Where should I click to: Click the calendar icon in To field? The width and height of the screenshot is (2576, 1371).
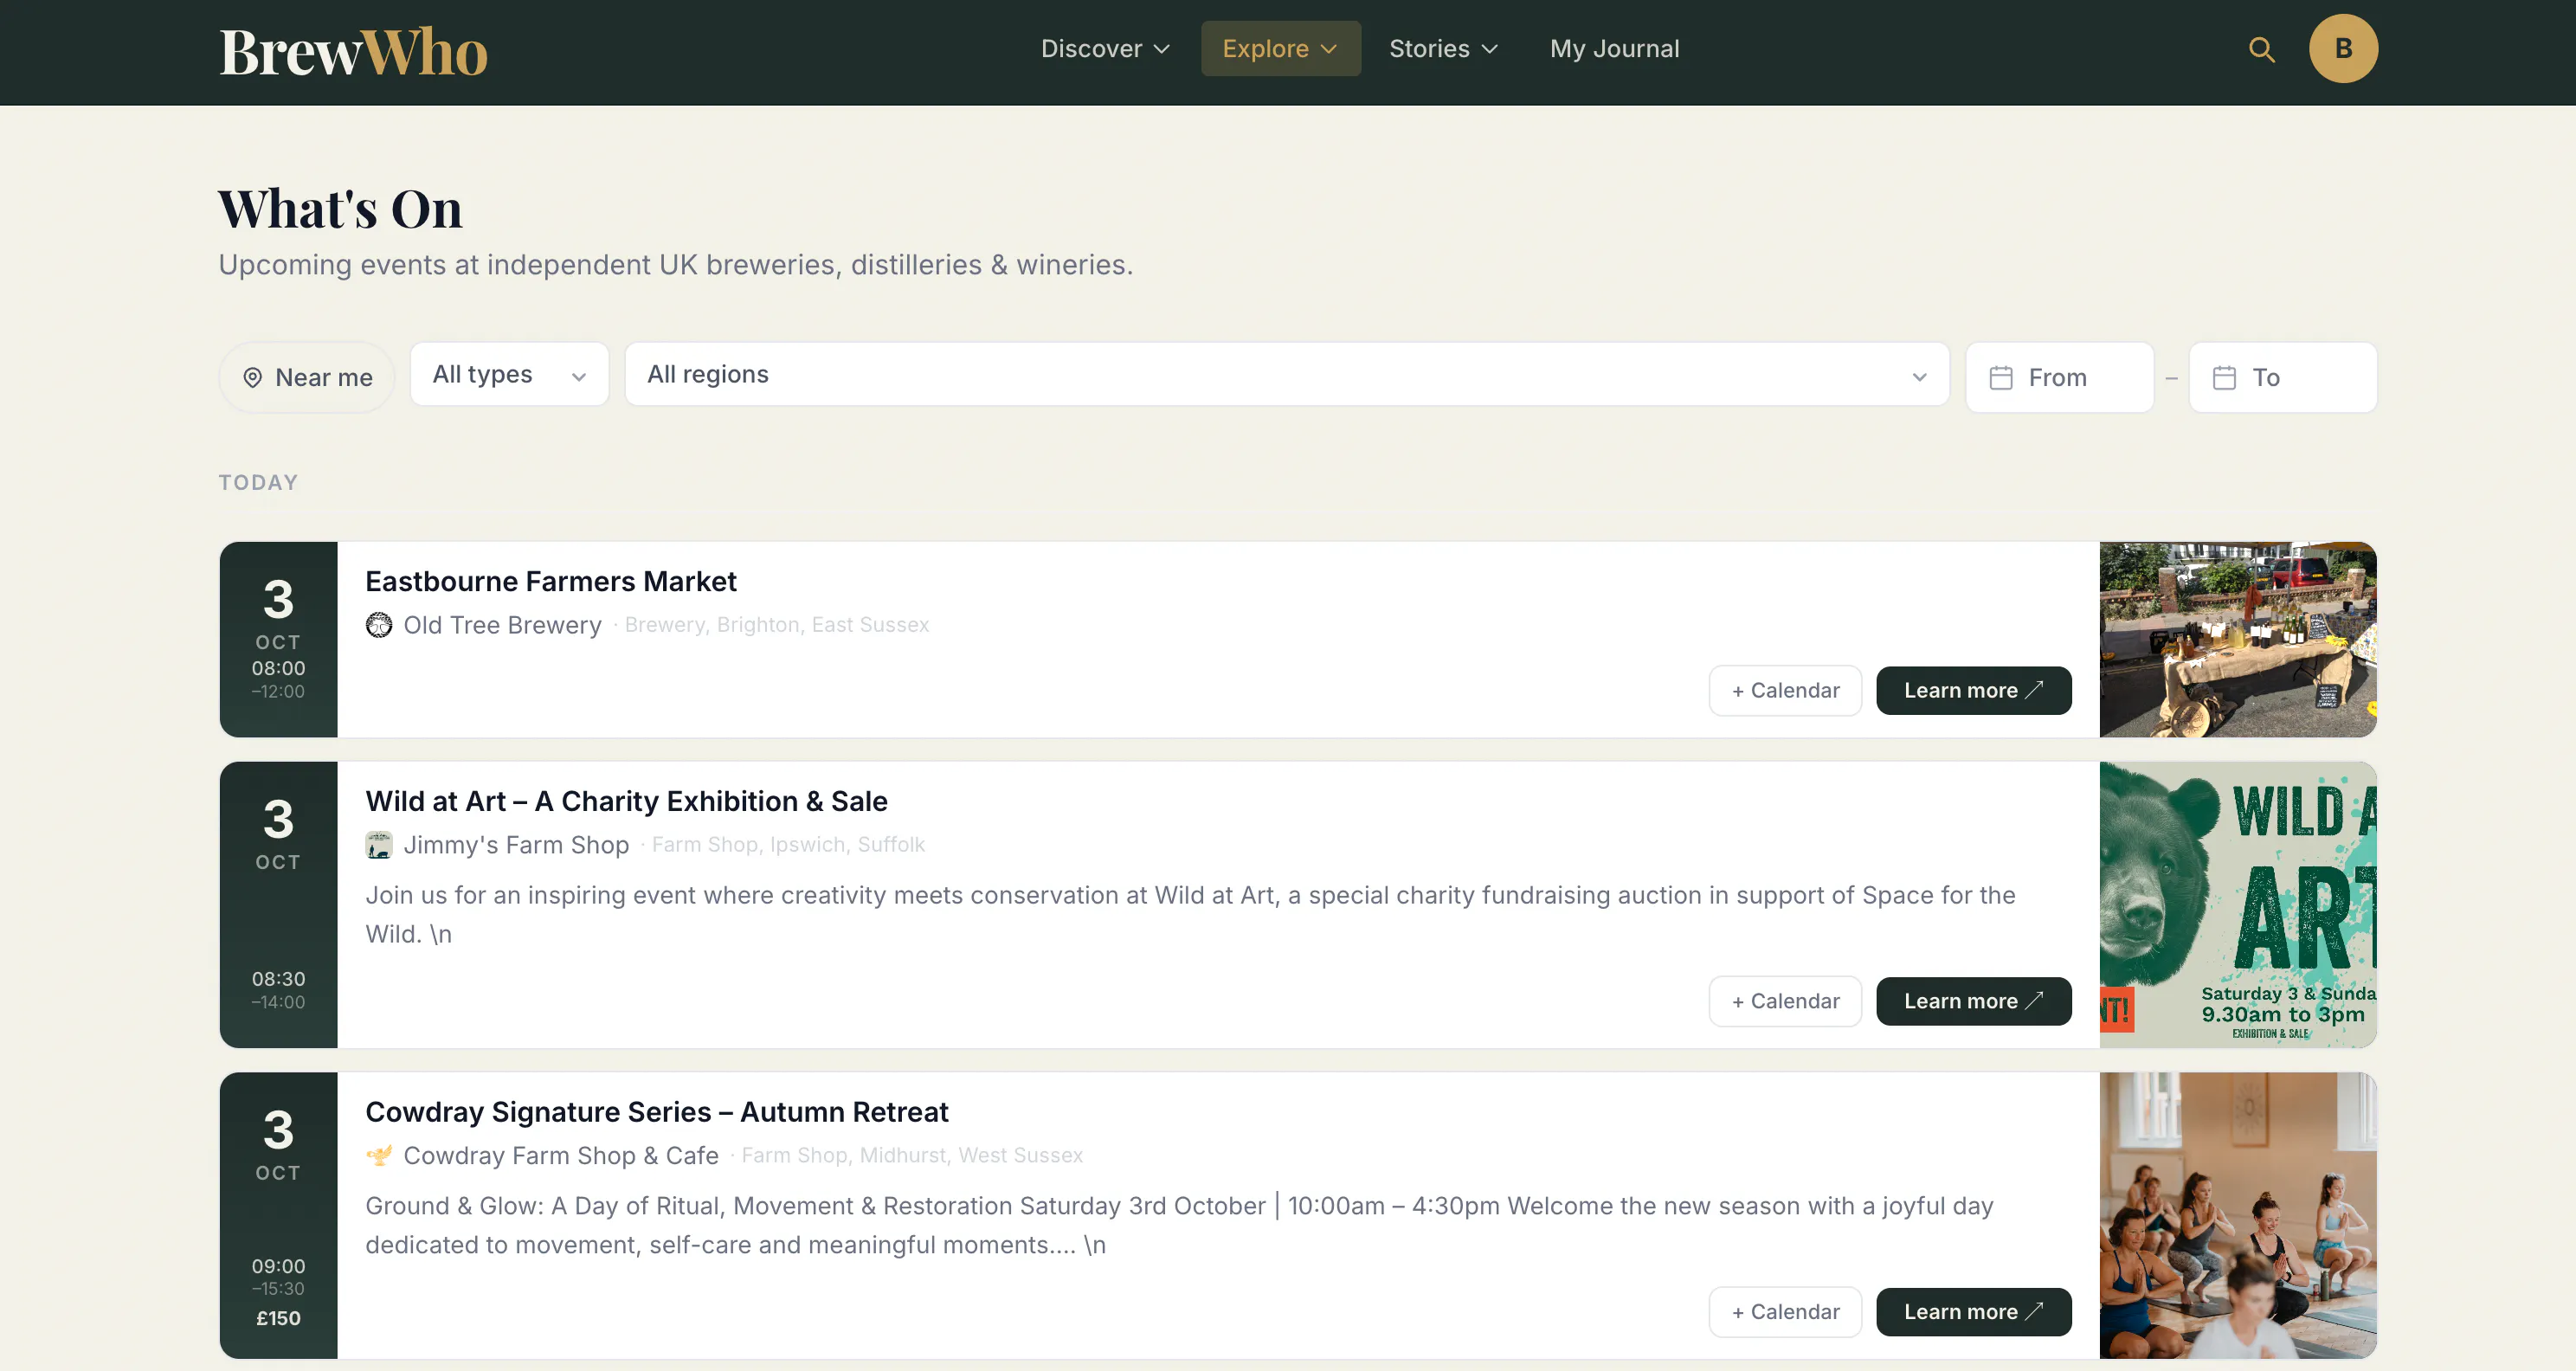click(2224, 378)
